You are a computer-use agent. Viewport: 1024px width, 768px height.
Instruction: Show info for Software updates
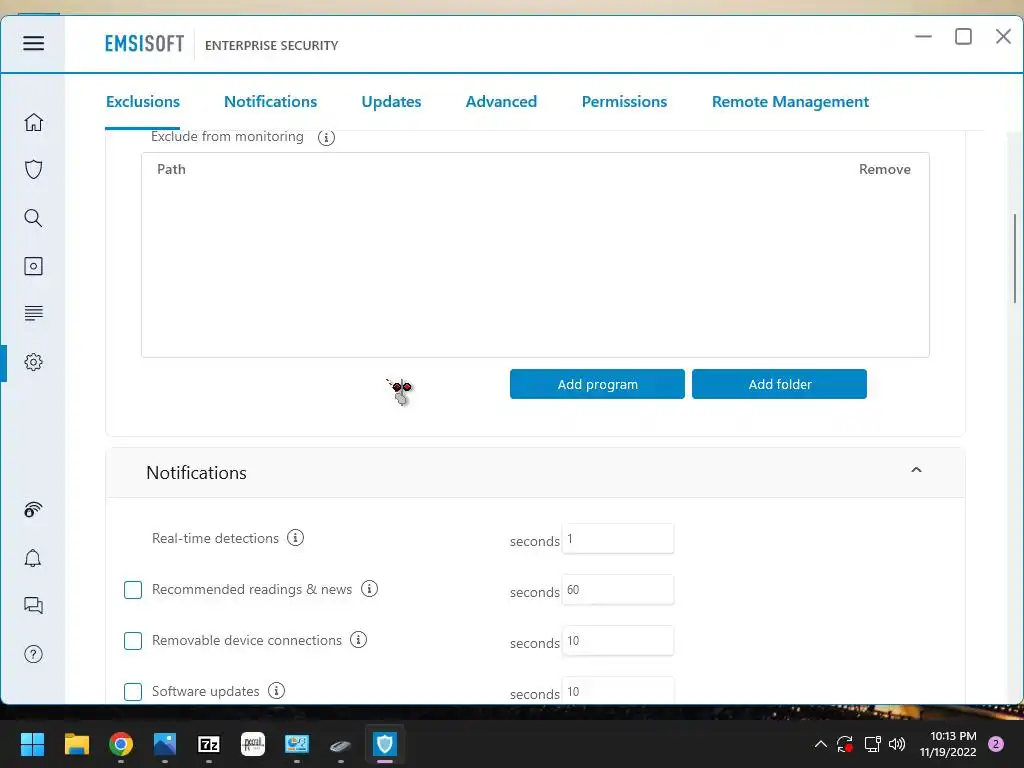[x=276, y=690]
